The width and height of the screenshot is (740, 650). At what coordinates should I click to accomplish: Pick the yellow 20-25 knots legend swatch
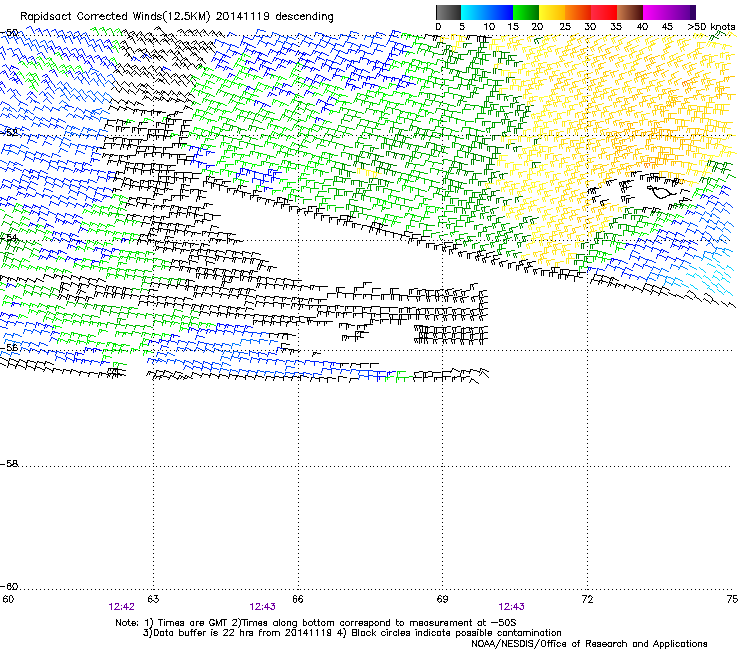552,12
